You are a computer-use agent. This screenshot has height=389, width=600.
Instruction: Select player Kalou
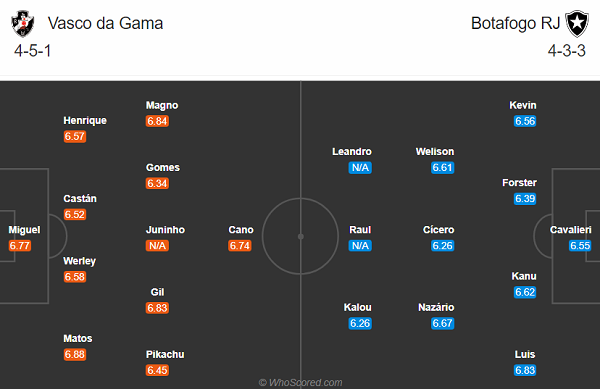[357, 307]
